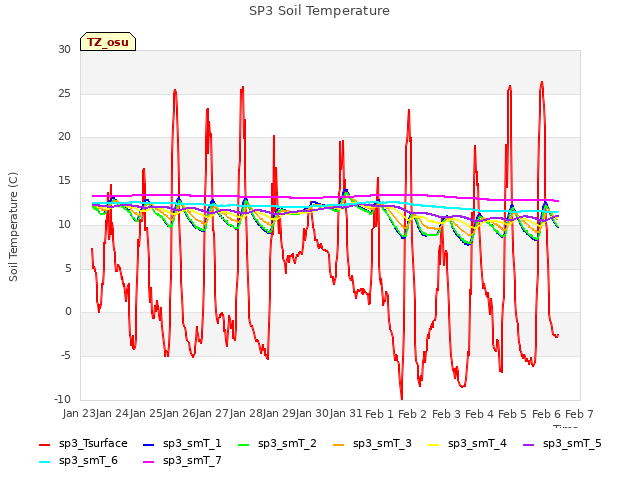Click the 15 y-axis tick label
The height and width of the screenshot is (480, 640).
tap(64, 180)
